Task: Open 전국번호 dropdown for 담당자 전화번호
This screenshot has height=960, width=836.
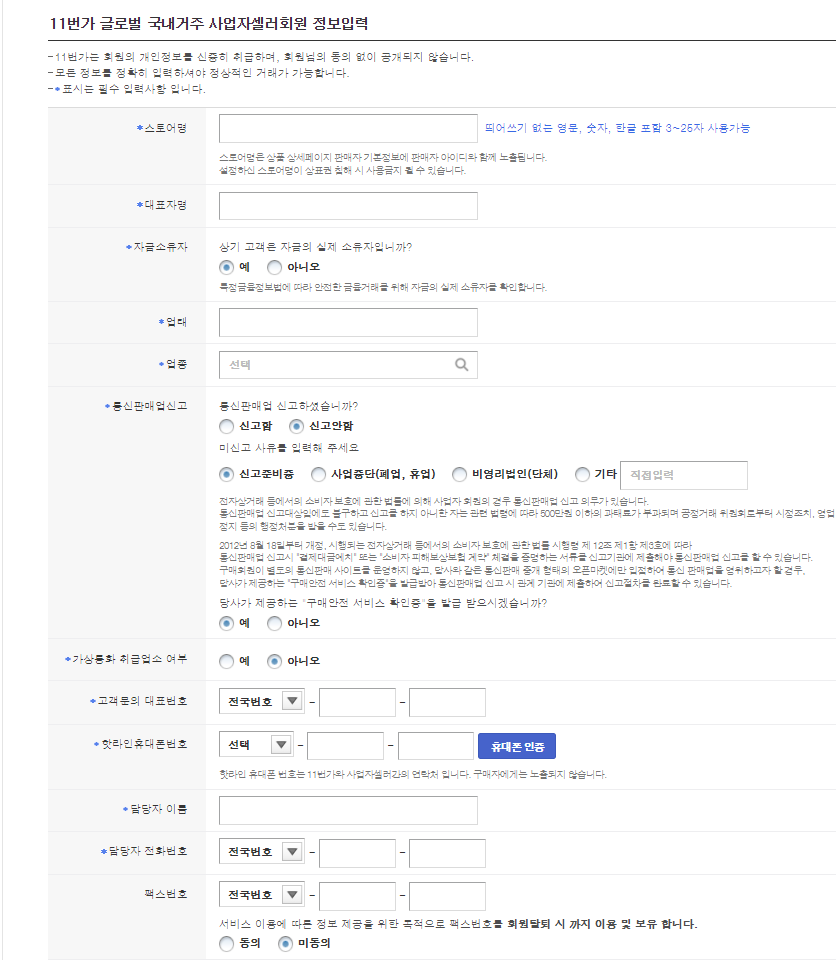Action: [x=262, y=852]
